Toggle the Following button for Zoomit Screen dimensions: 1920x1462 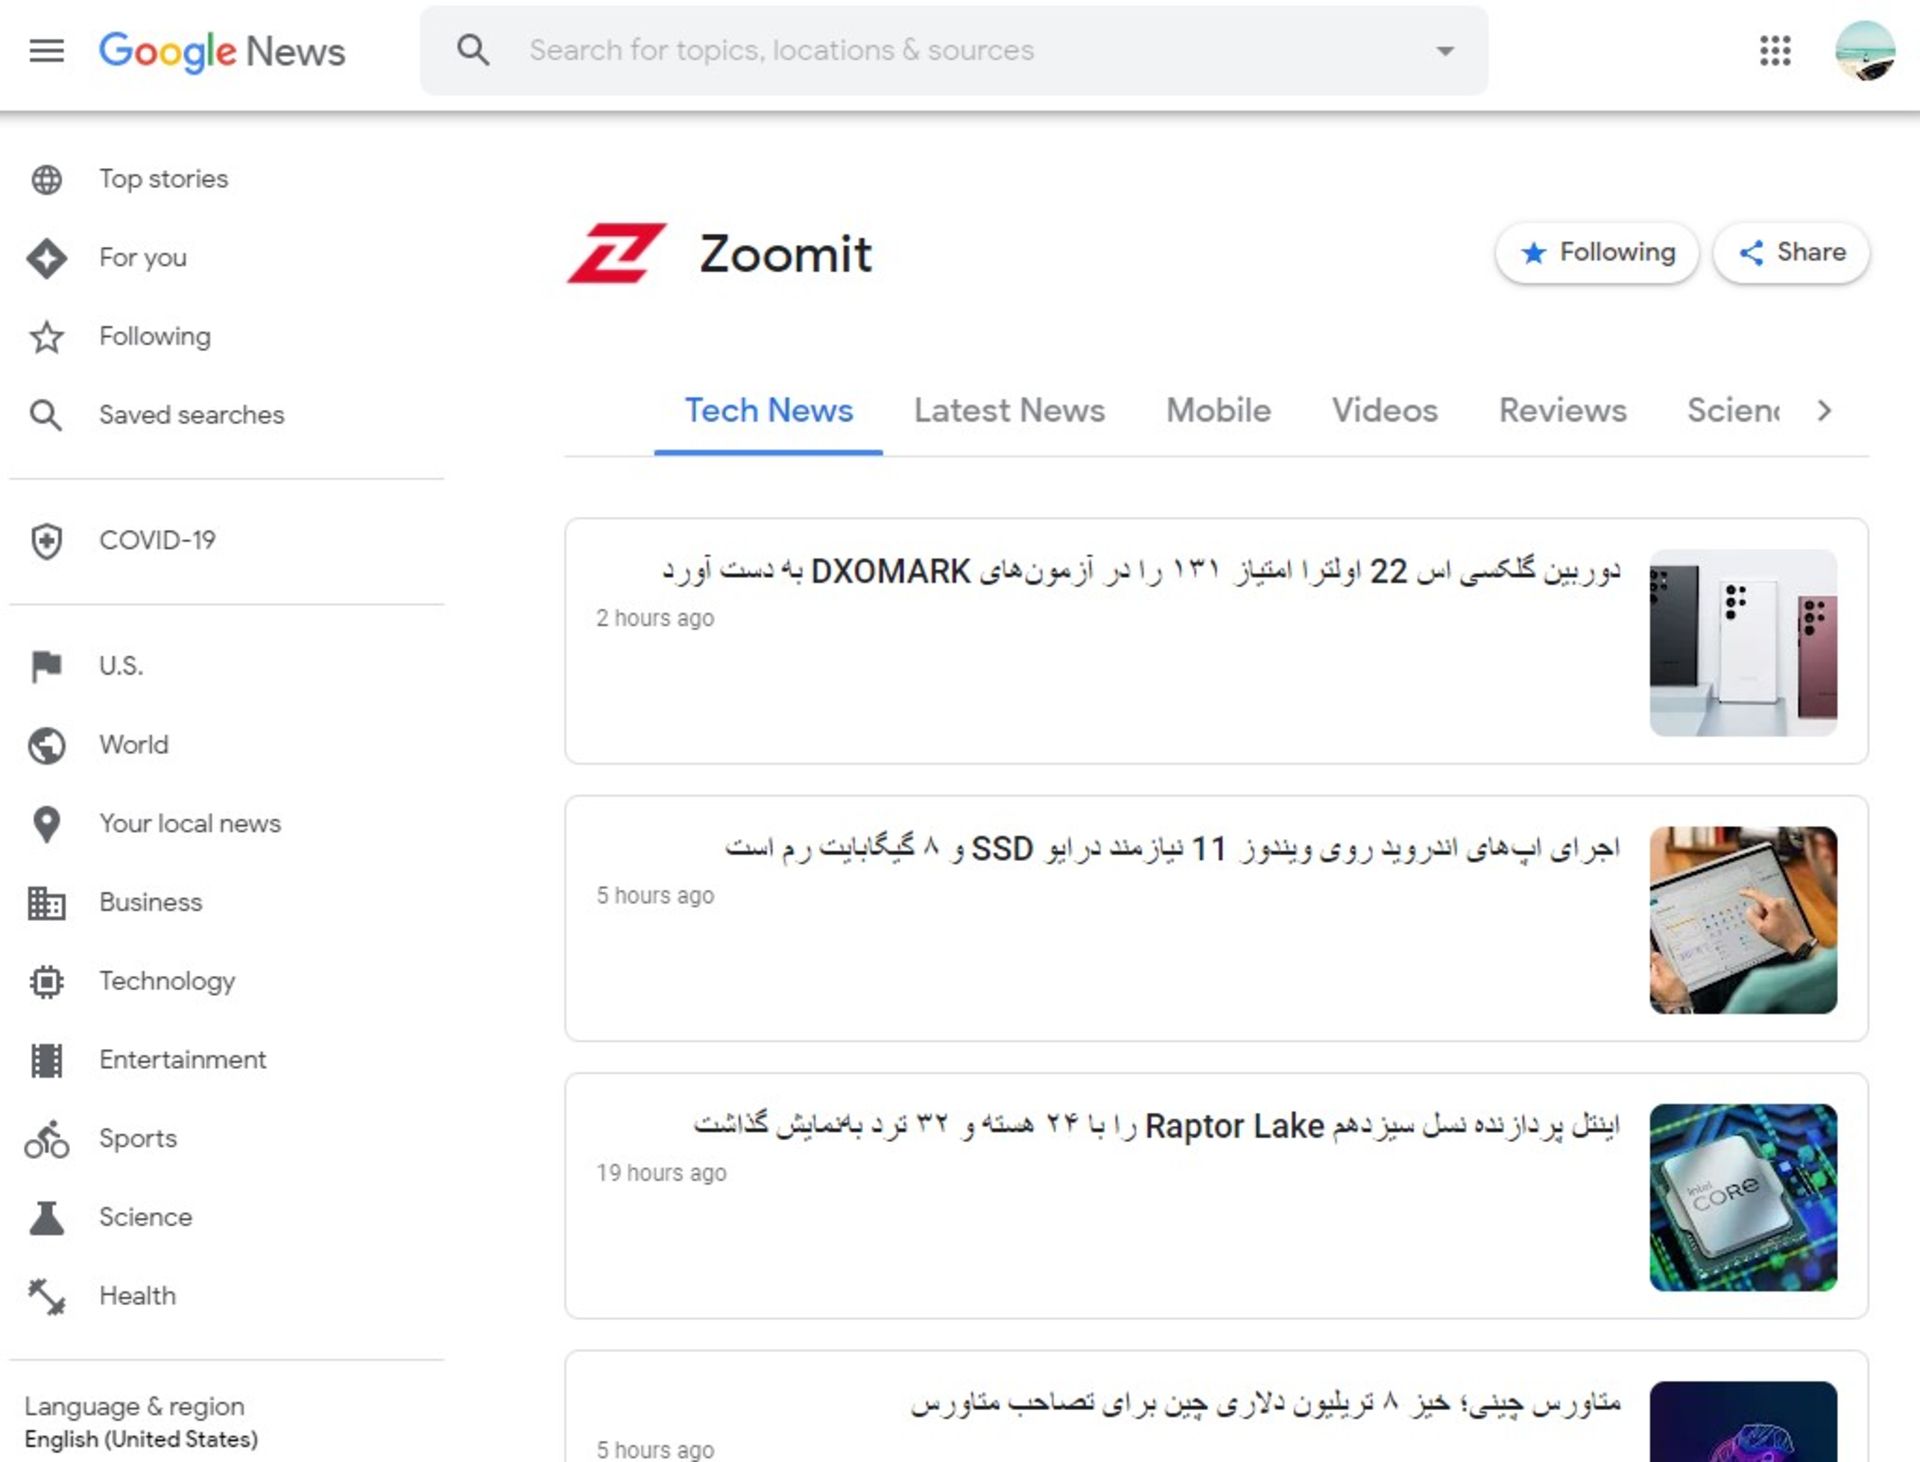click(x=1597, y=252)
